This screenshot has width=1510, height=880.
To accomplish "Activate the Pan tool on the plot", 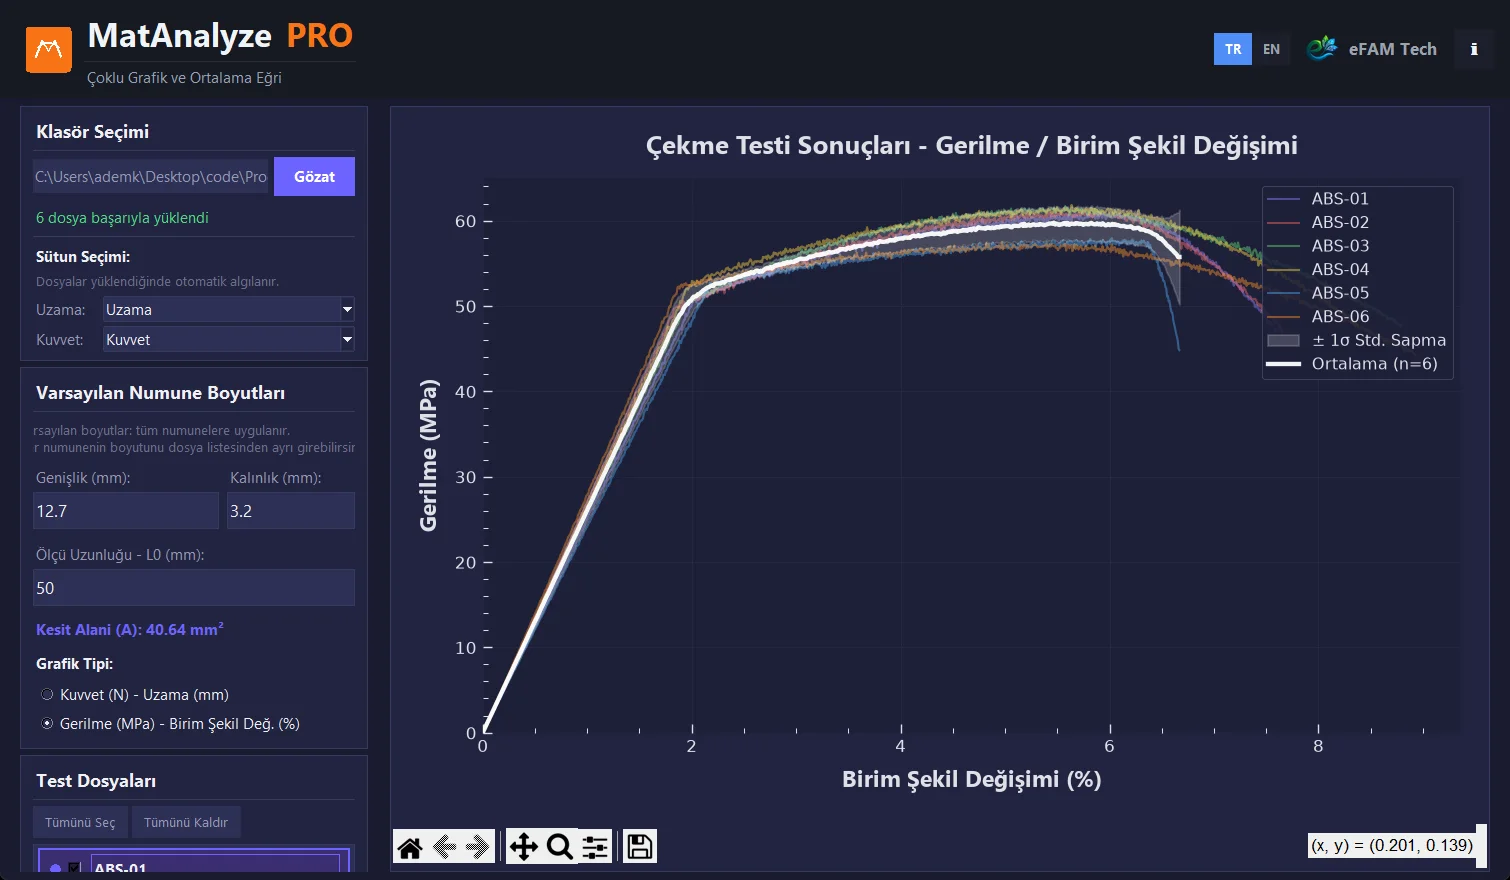I will pyautogui.click(x=523, y=847).
